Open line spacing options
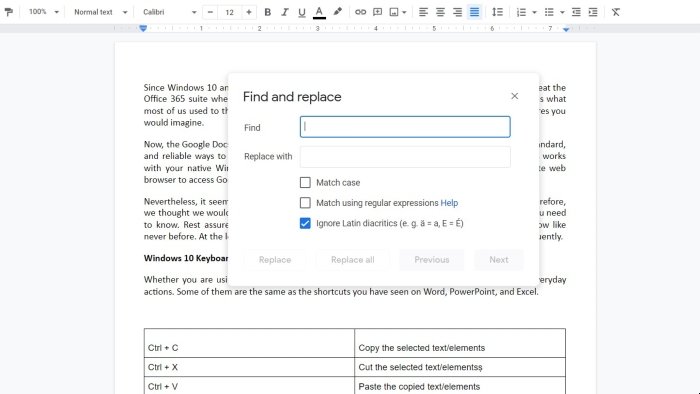Viewport: 700px width, 394px height. tap(497, 12)
